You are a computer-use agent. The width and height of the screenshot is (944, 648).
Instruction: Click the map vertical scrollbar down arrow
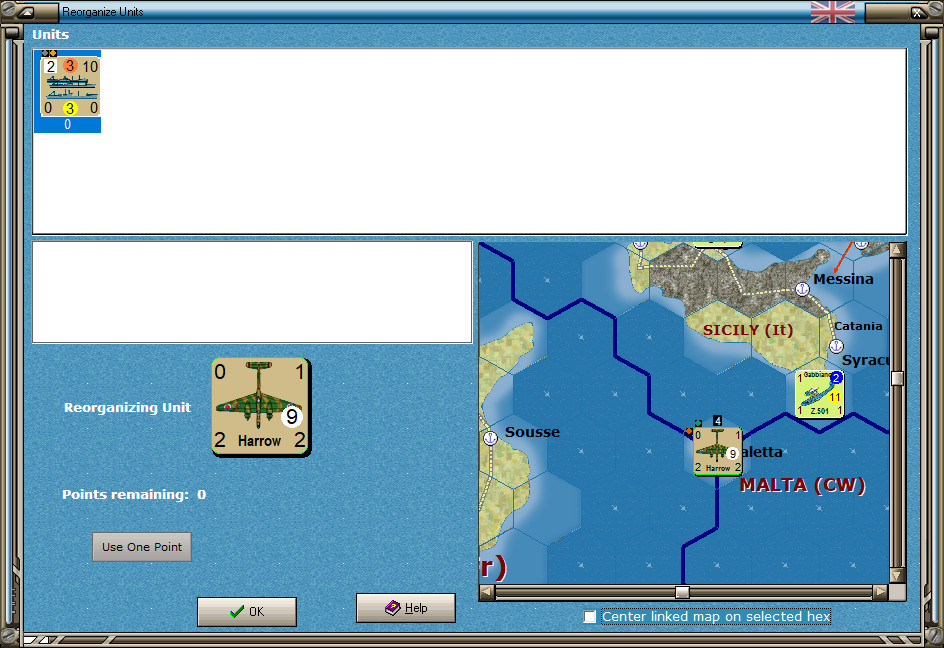click(x=897, y=575)
